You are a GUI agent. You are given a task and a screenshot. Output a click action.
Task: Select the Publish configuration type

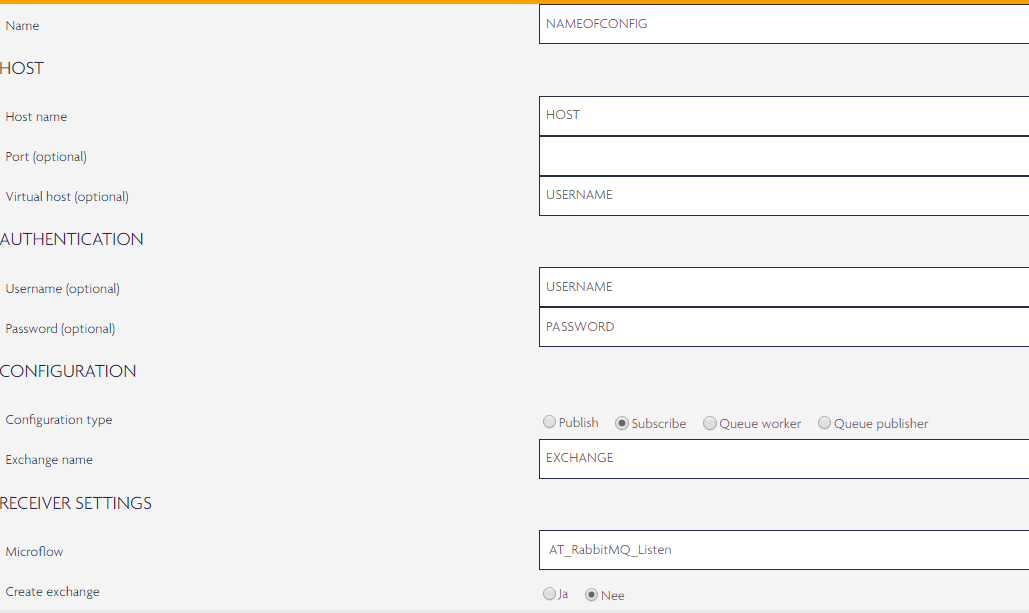549,422
